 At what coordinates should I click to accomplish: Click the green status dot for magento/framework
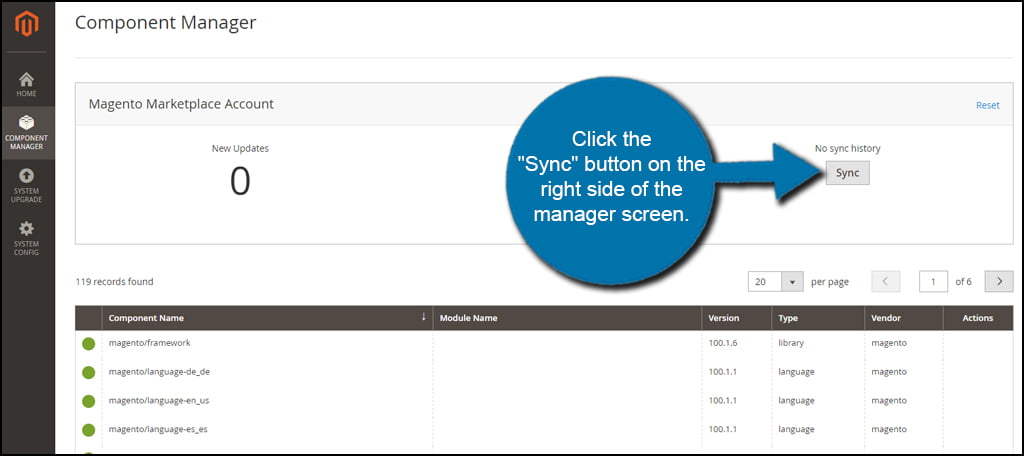(89, 344)
